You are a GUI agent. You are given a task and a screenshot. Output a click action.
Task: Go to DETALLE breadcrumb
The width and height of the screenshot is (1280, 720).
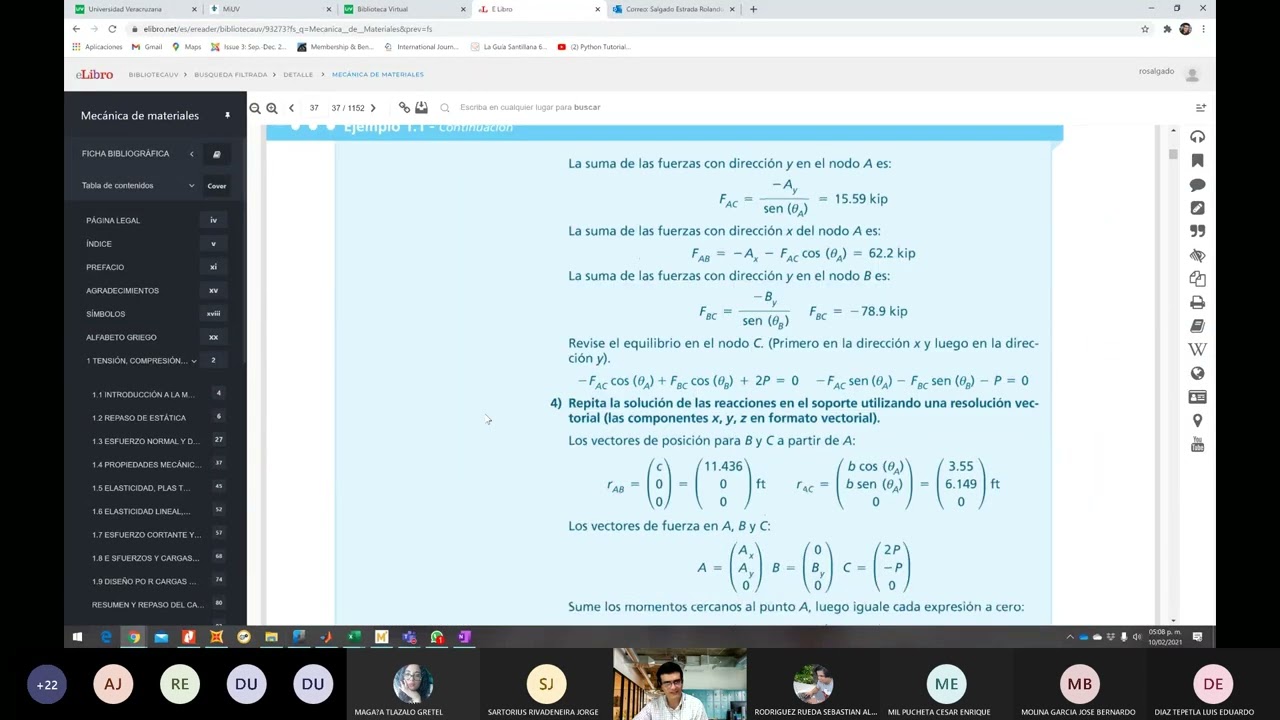click(x=298, y=75)
